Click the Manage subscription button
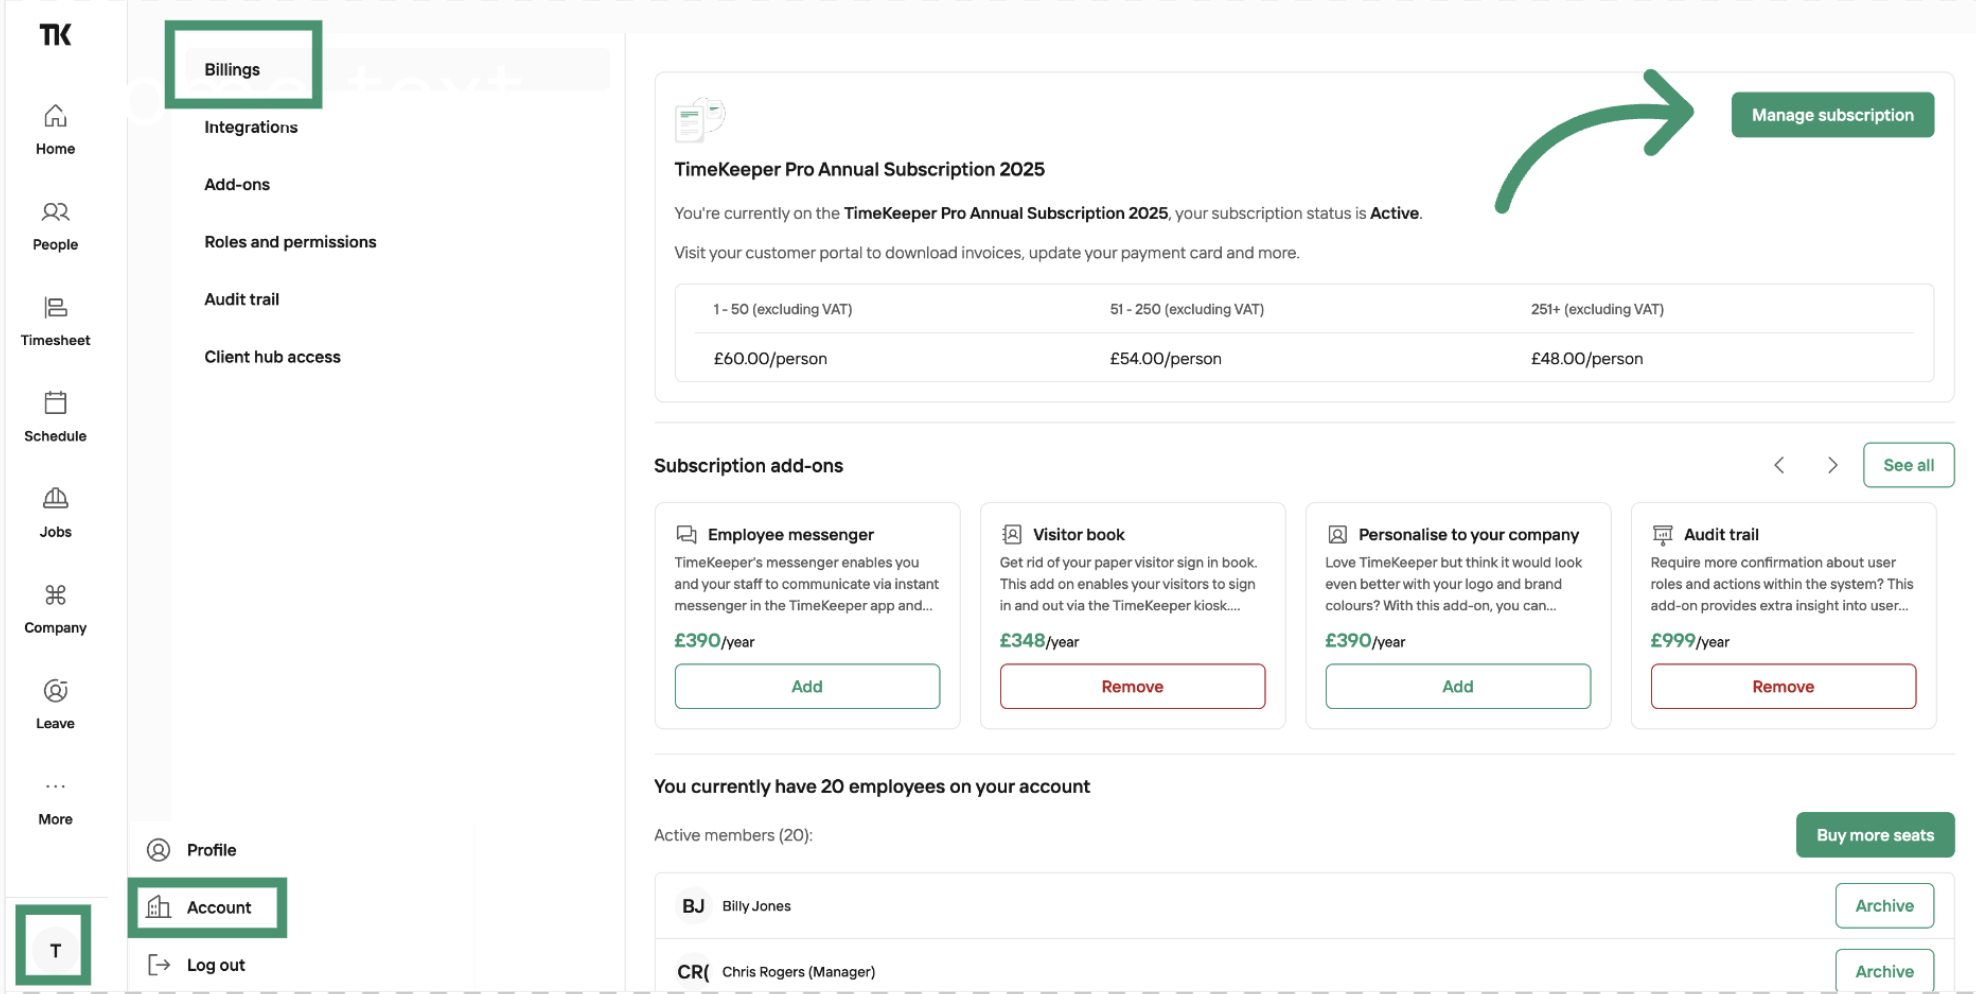The image size is (1976, 994). (1832, 115)
